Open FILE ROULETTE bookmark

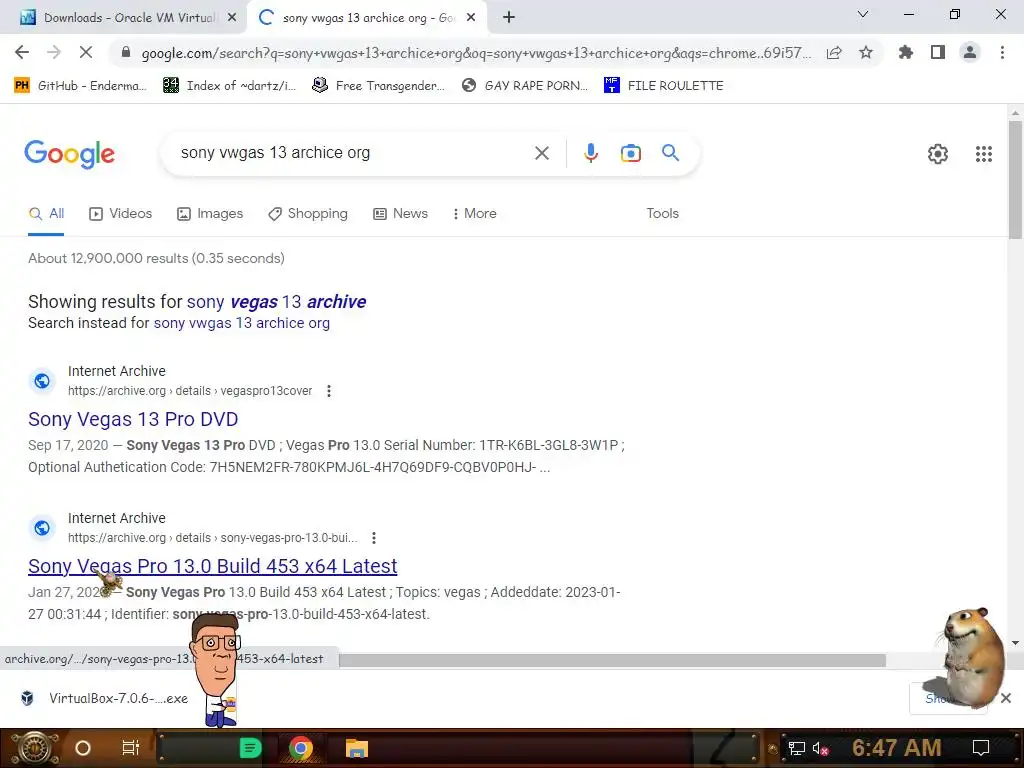(664, 86)
